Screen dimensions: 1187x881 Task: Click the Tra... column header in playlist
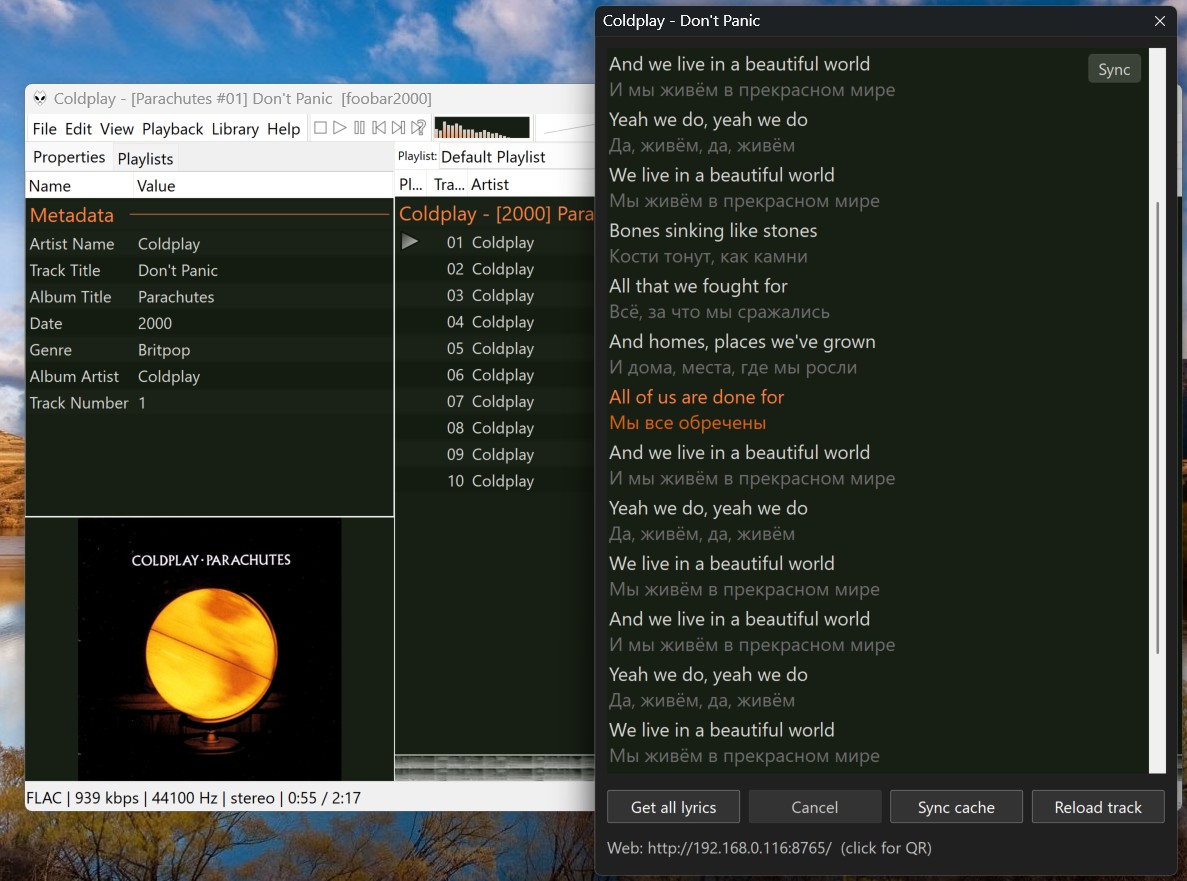pos(449,184)
